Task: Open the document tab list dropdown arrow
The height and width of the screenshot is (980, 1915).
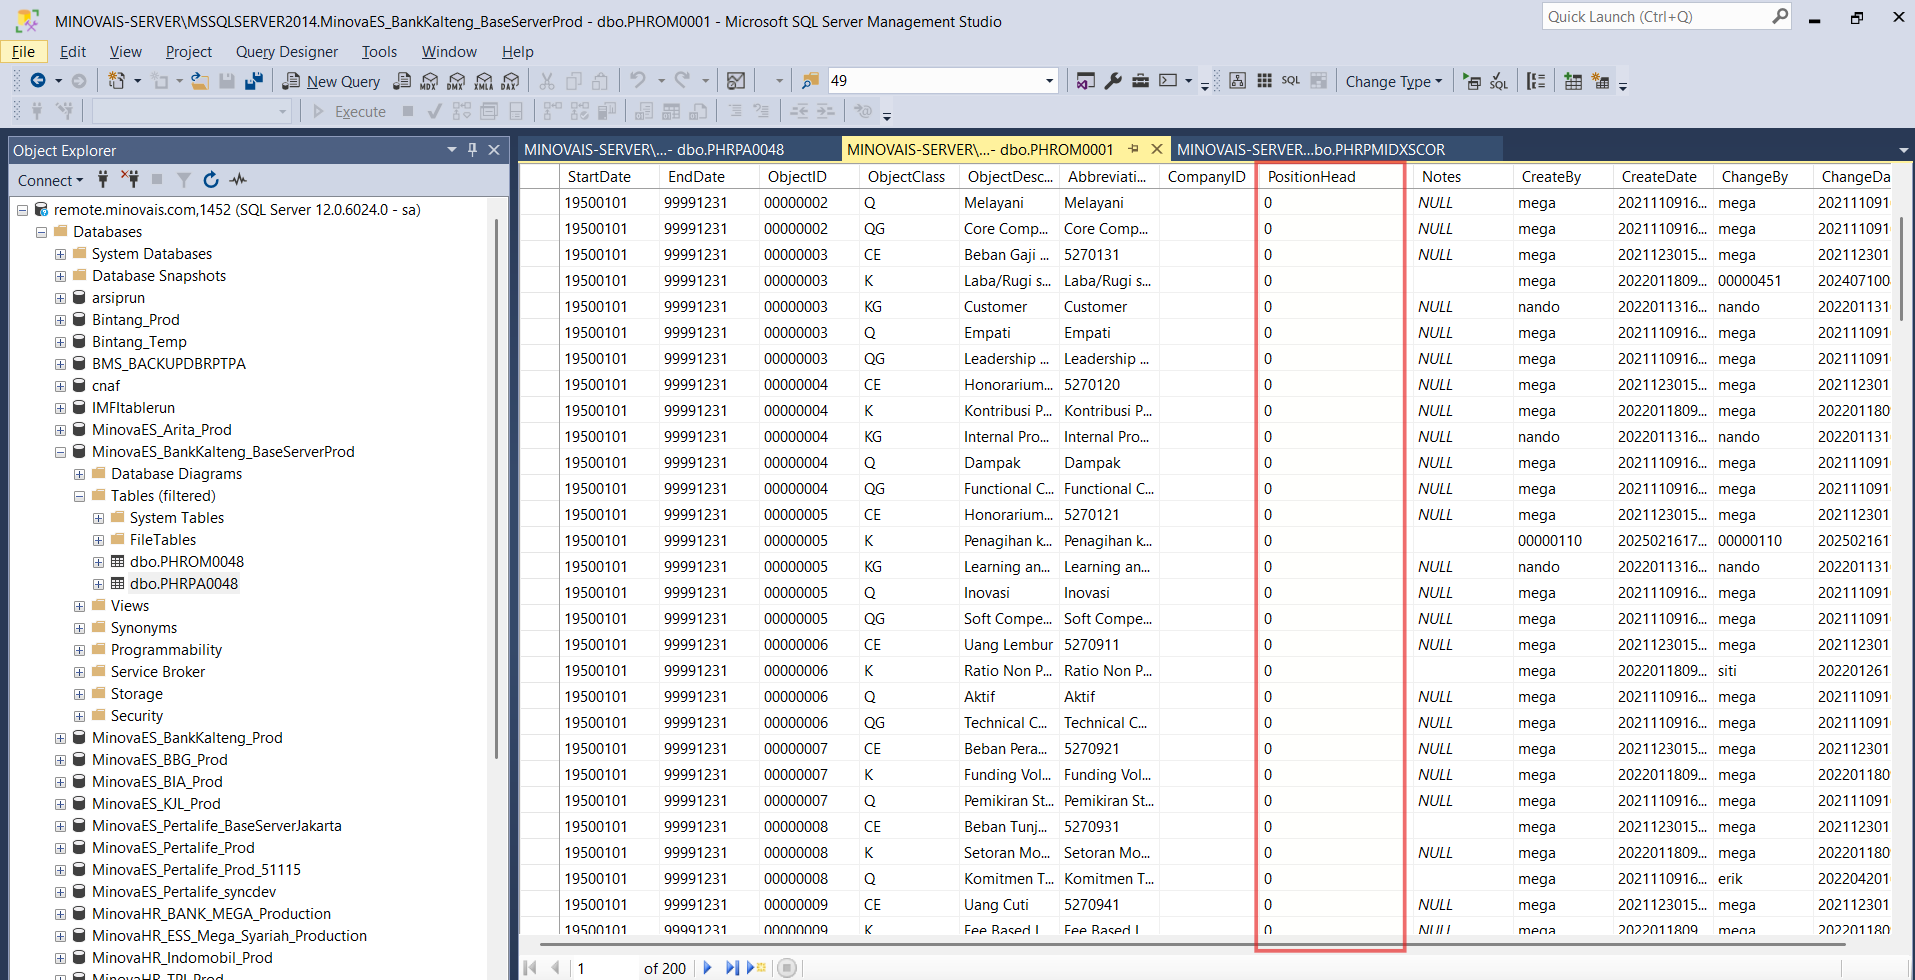Action: click(1903, 150)
